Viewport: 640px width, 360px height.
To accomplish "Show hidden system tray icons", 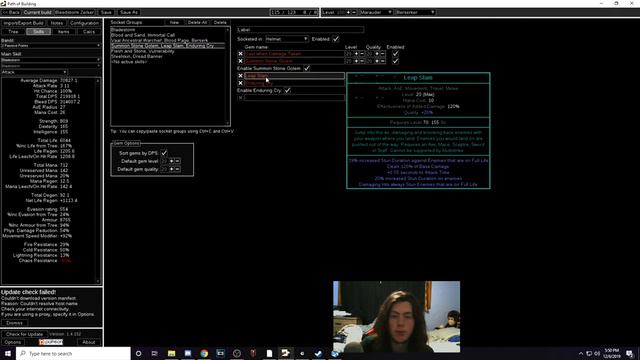I will (581, 353).
